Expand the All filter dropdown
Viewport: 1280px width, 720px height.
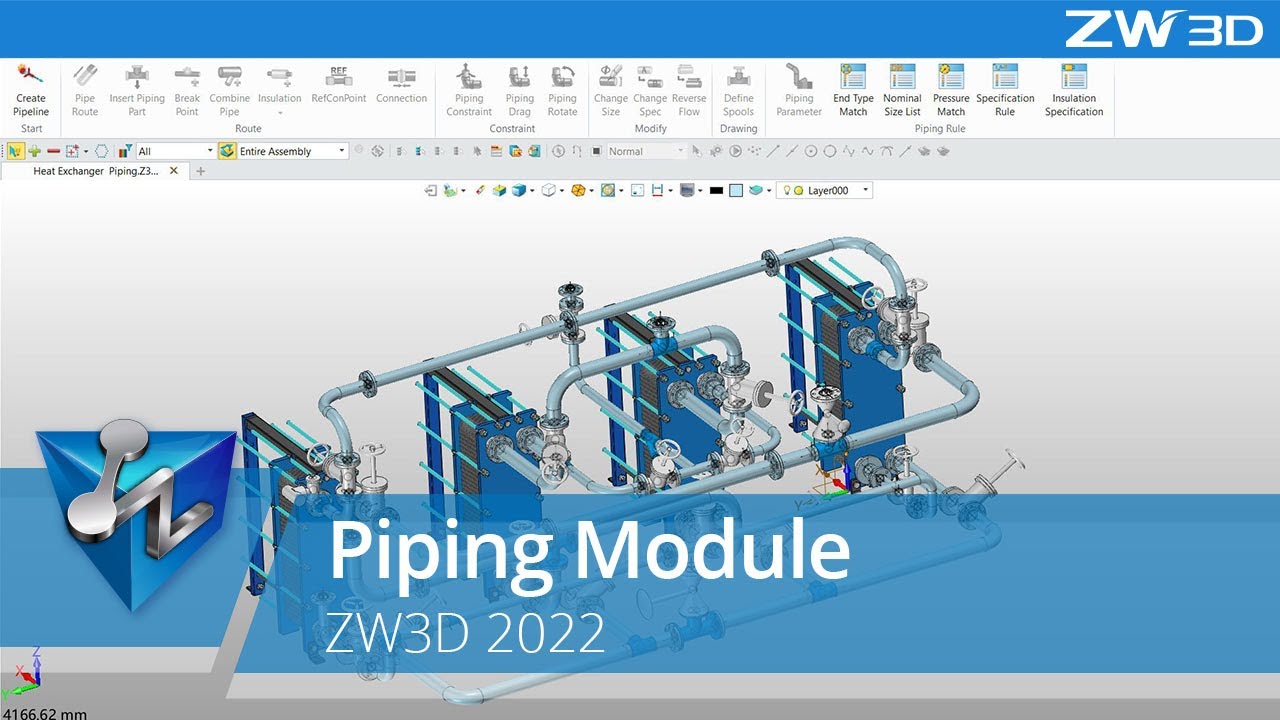210,151
